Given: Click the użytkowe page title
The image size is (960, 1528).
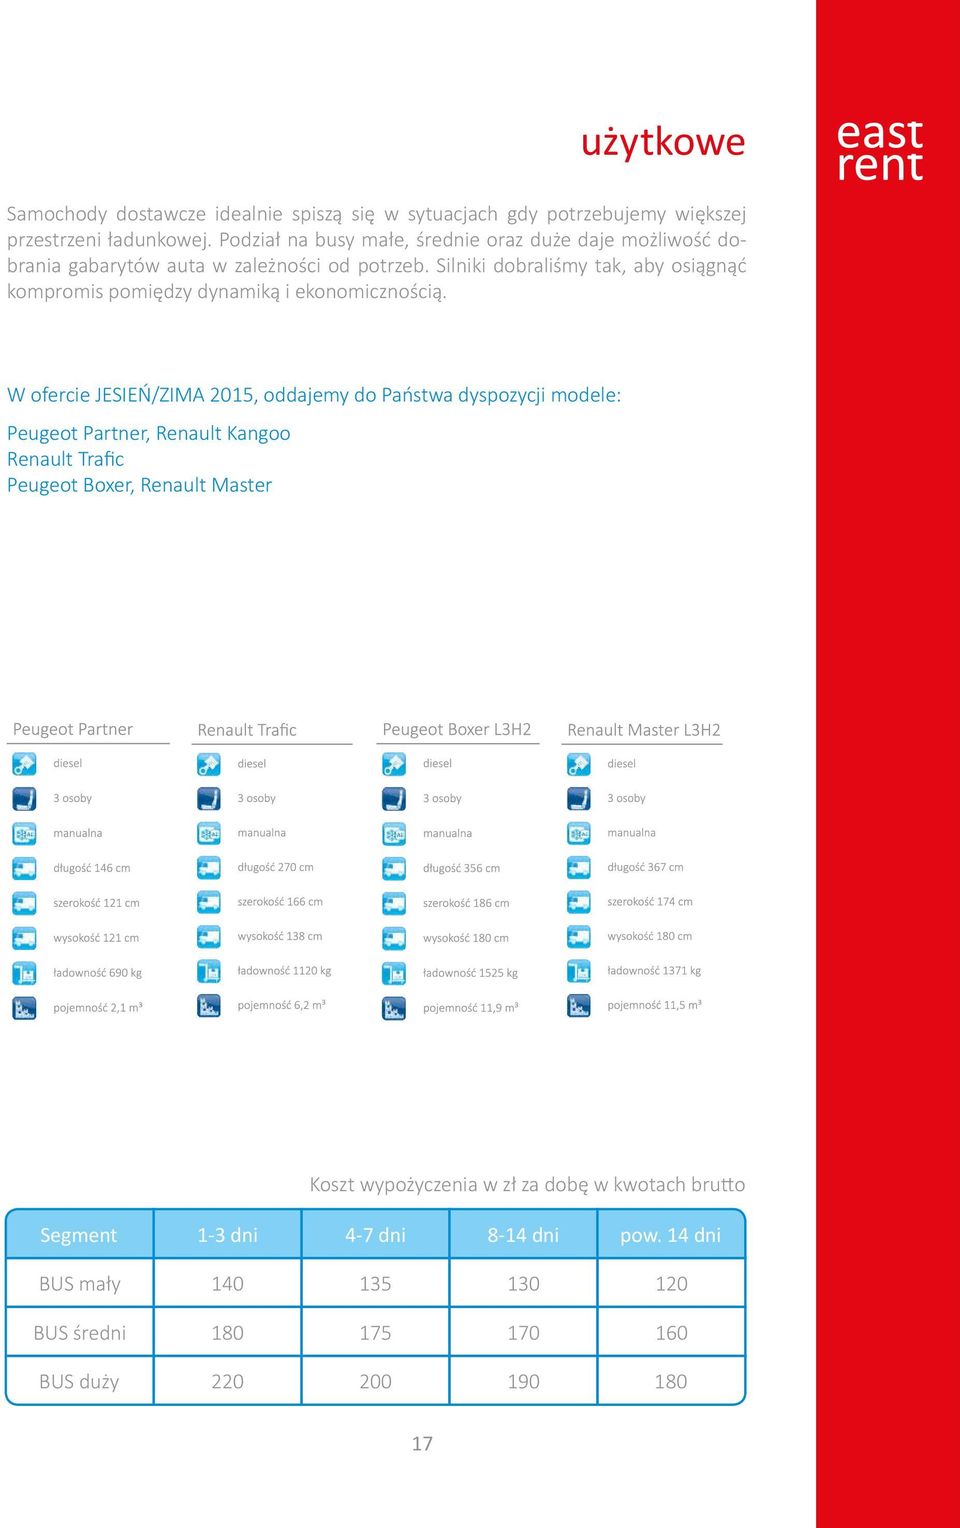Looking at the screenshot, I should (663, 142).
